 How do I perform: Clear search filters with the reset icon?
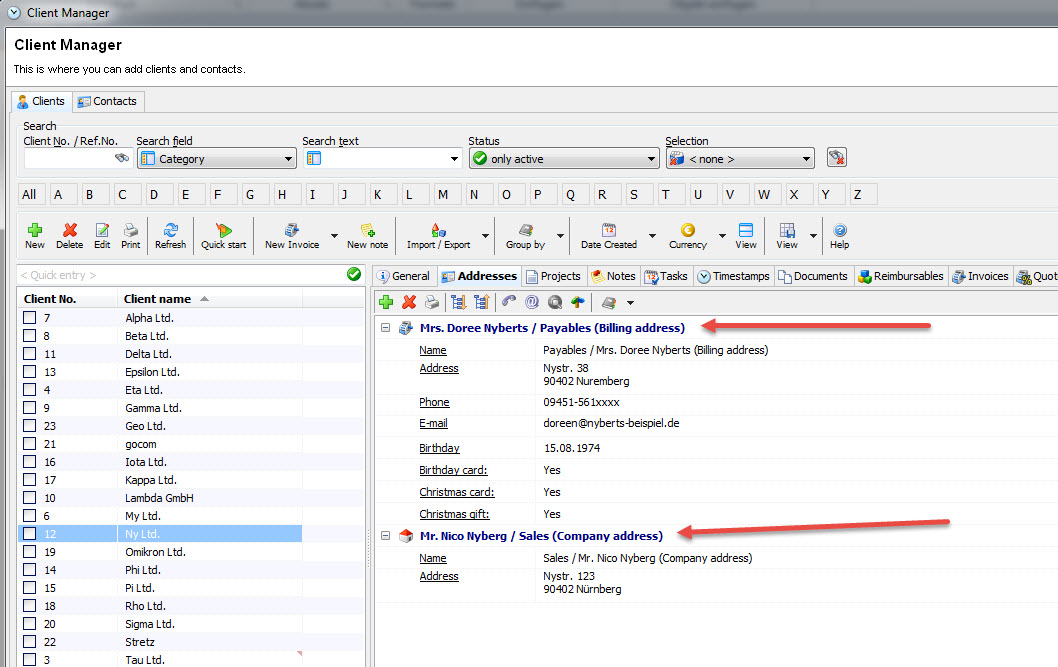tap(837, 158)
